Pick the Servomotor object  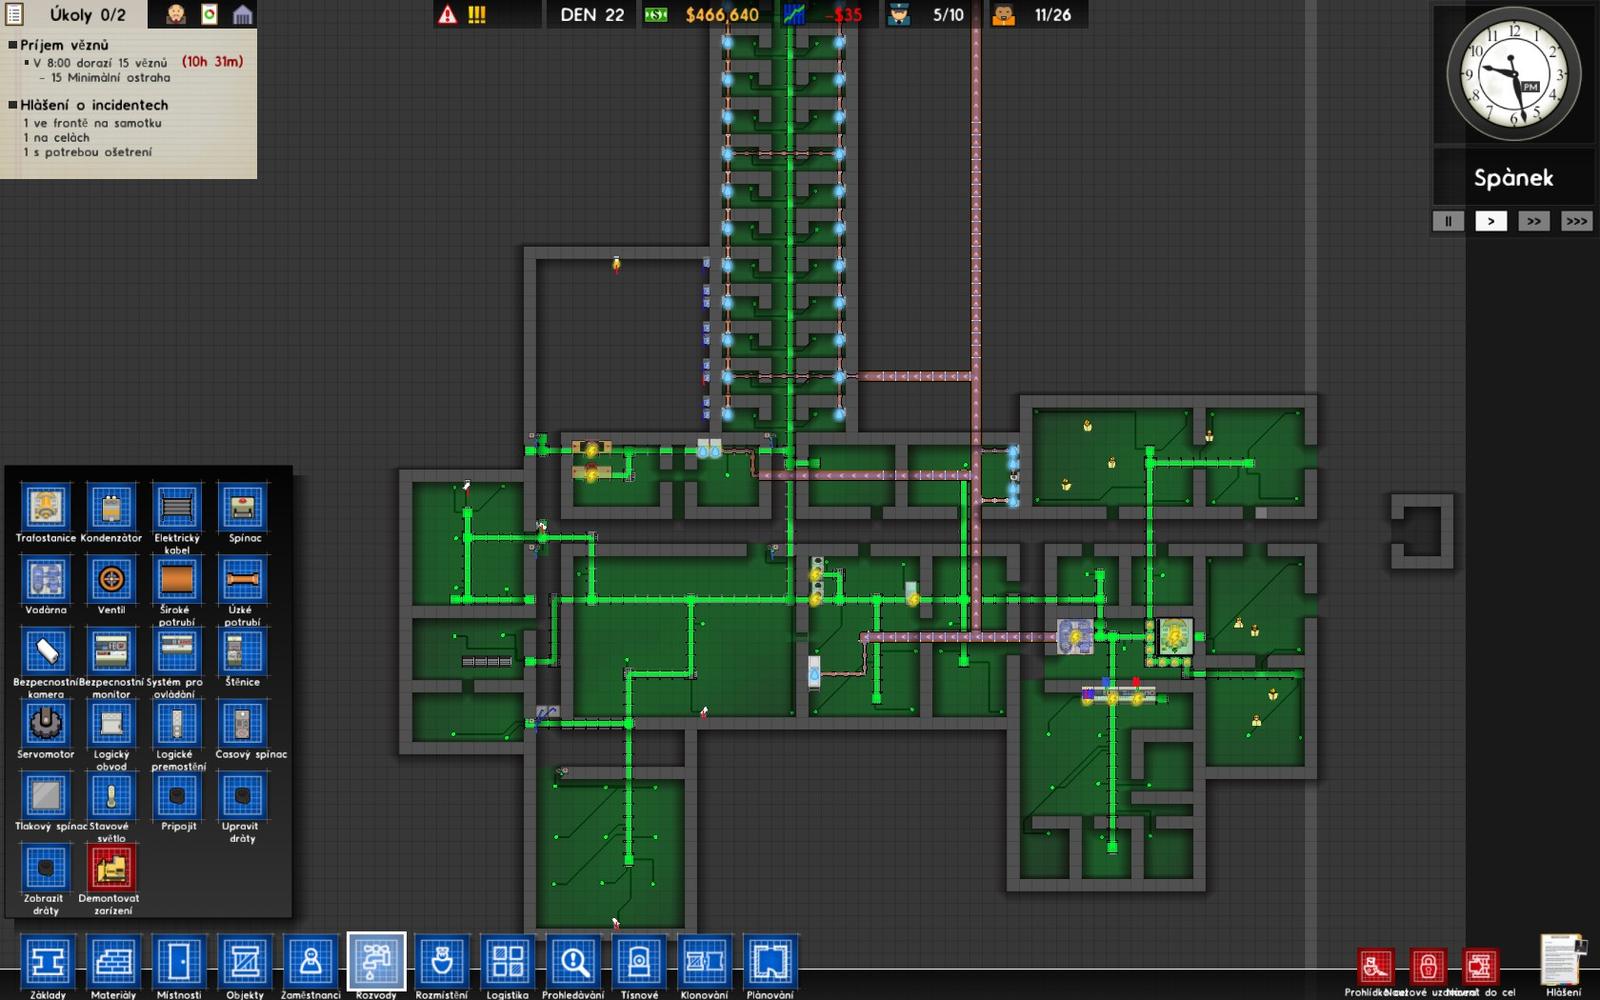(x=46, y=723)
